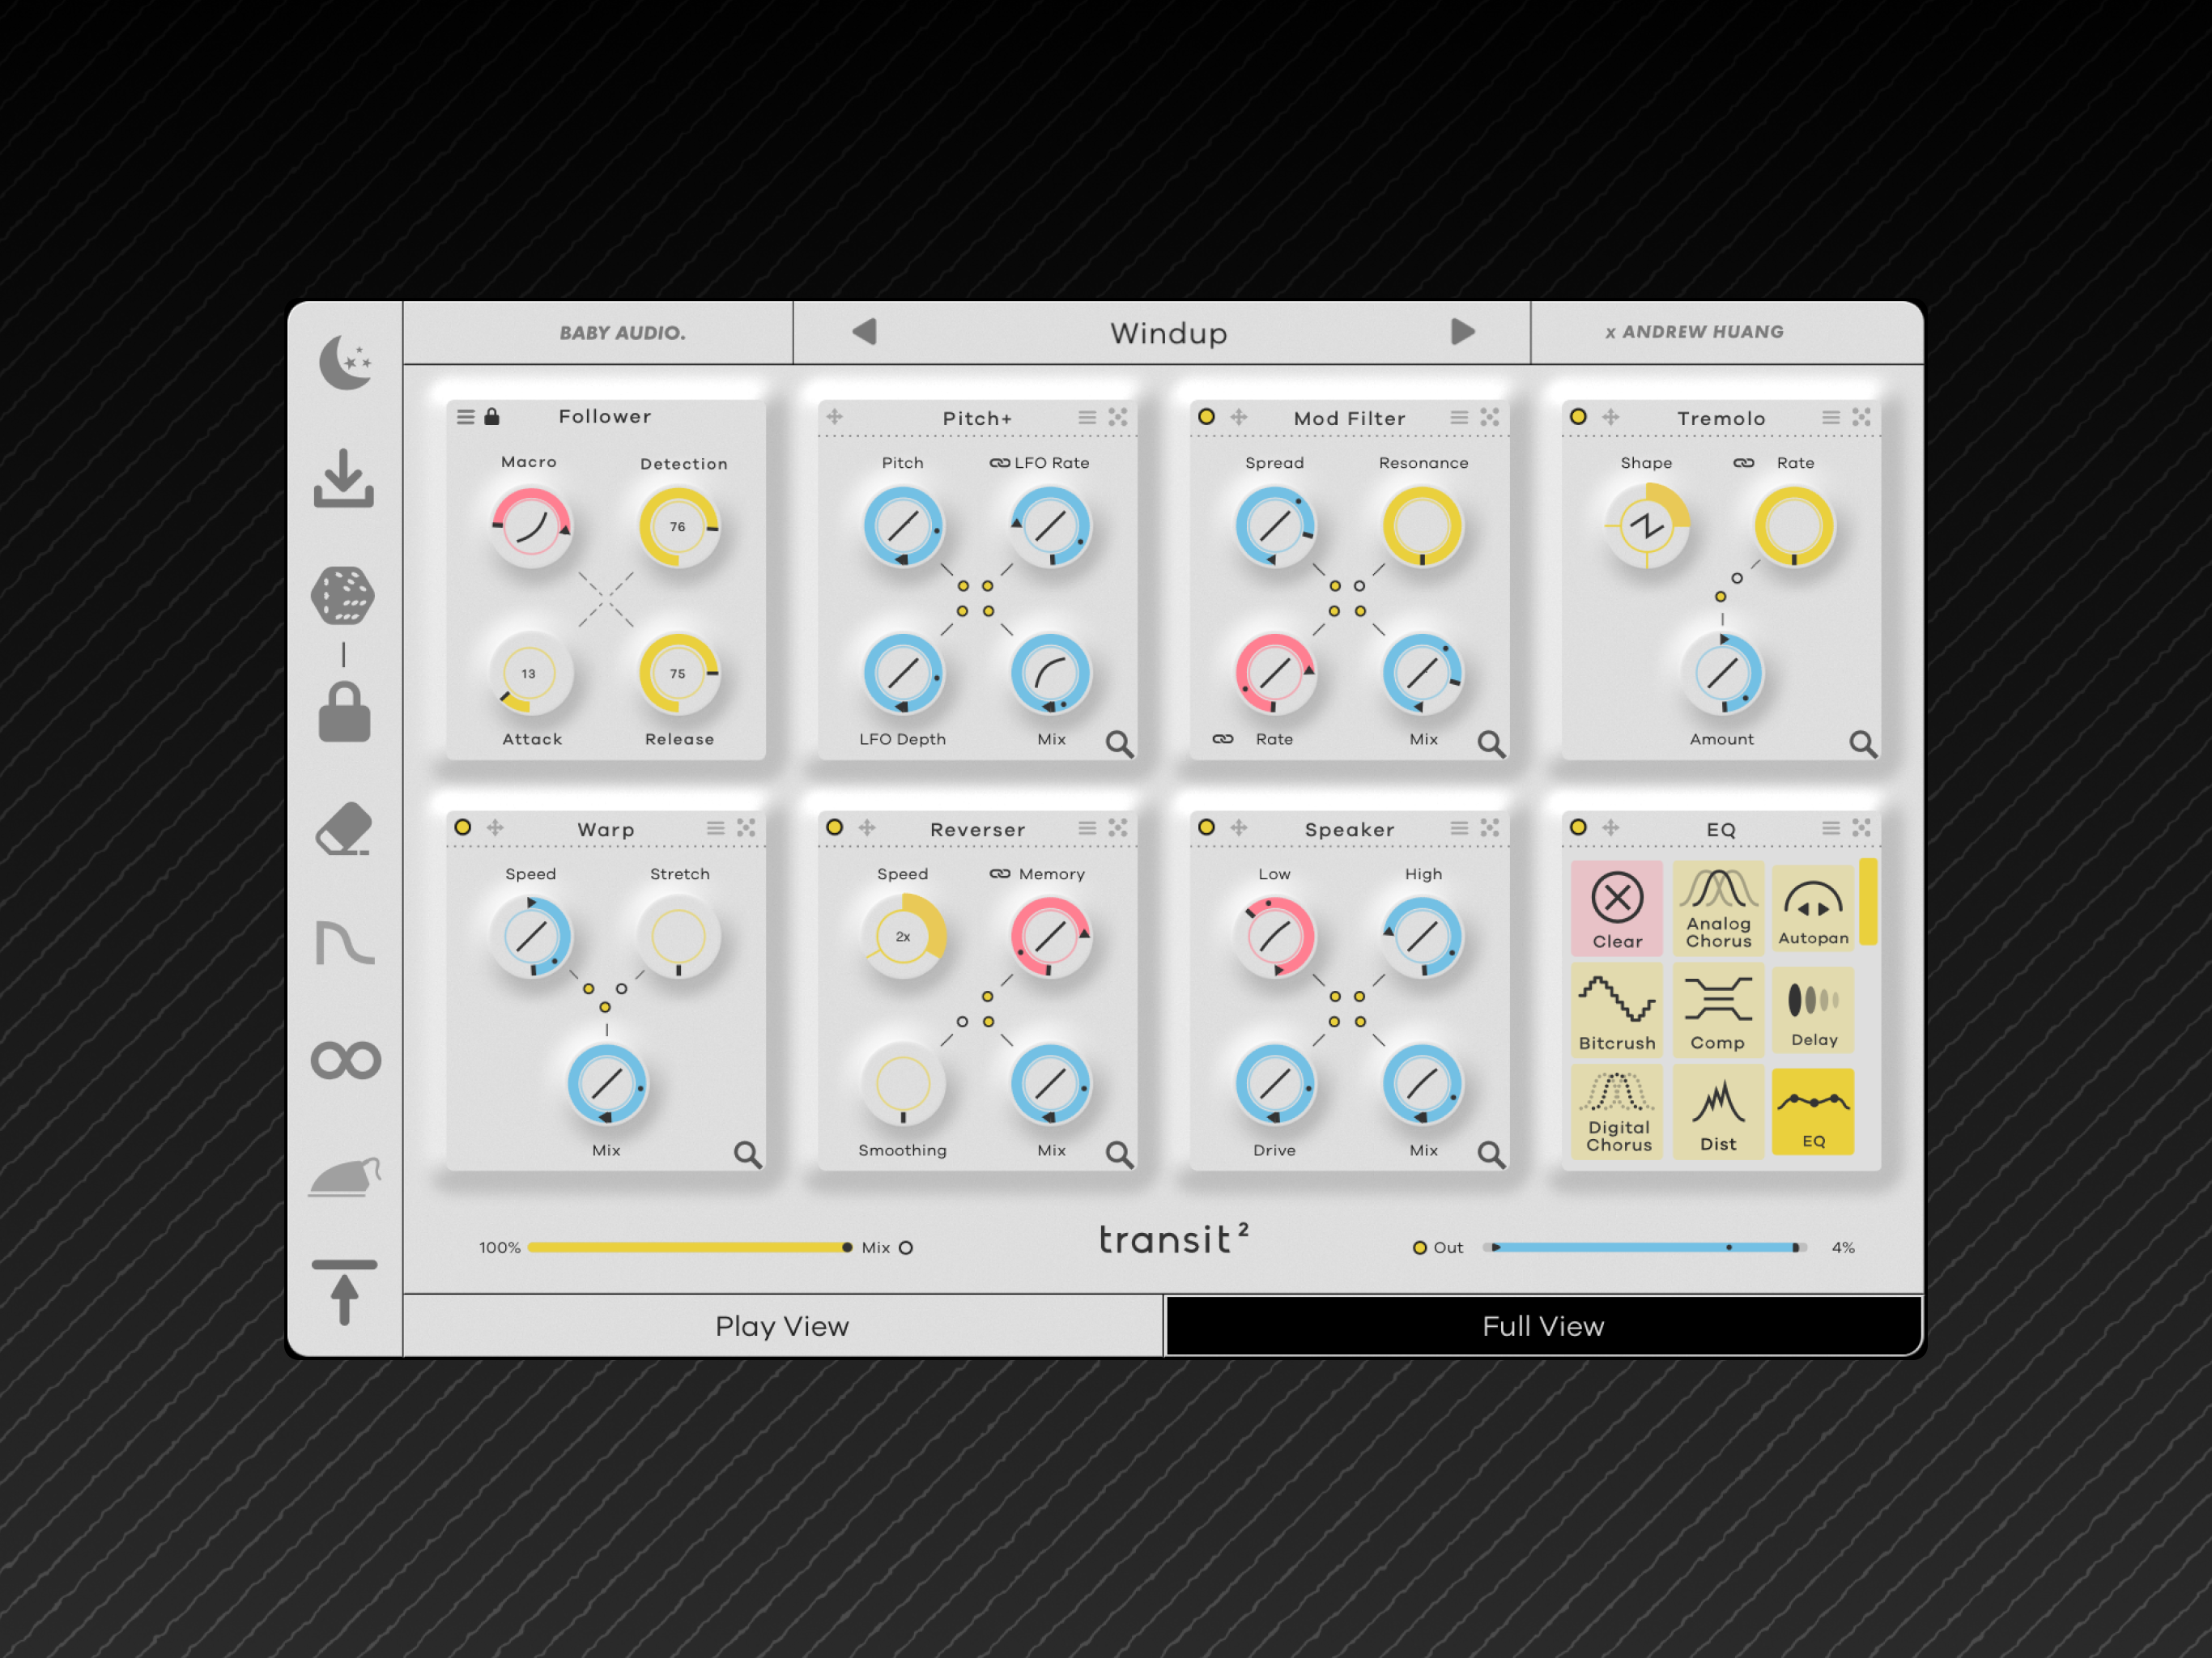The width and height of the screenshot is (2212, 1658).
Task: Toggle the Mod Filter module power dot
Action: tap(1207, 417)
